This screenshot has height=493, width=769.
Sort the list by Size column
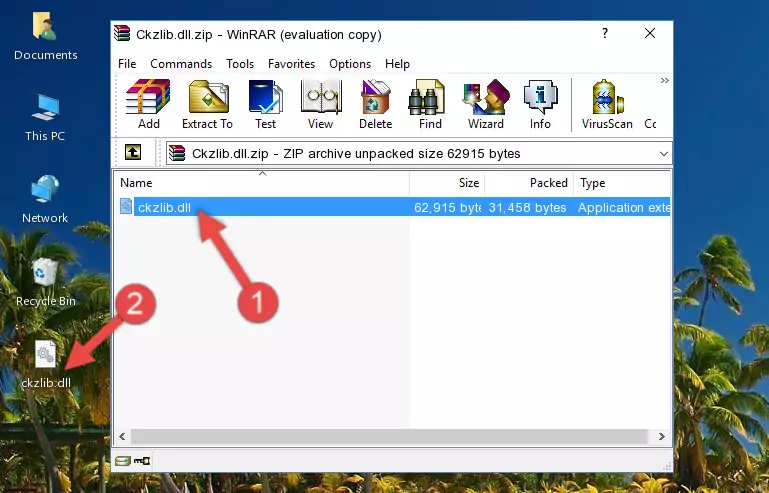click(x=447, y=183)
